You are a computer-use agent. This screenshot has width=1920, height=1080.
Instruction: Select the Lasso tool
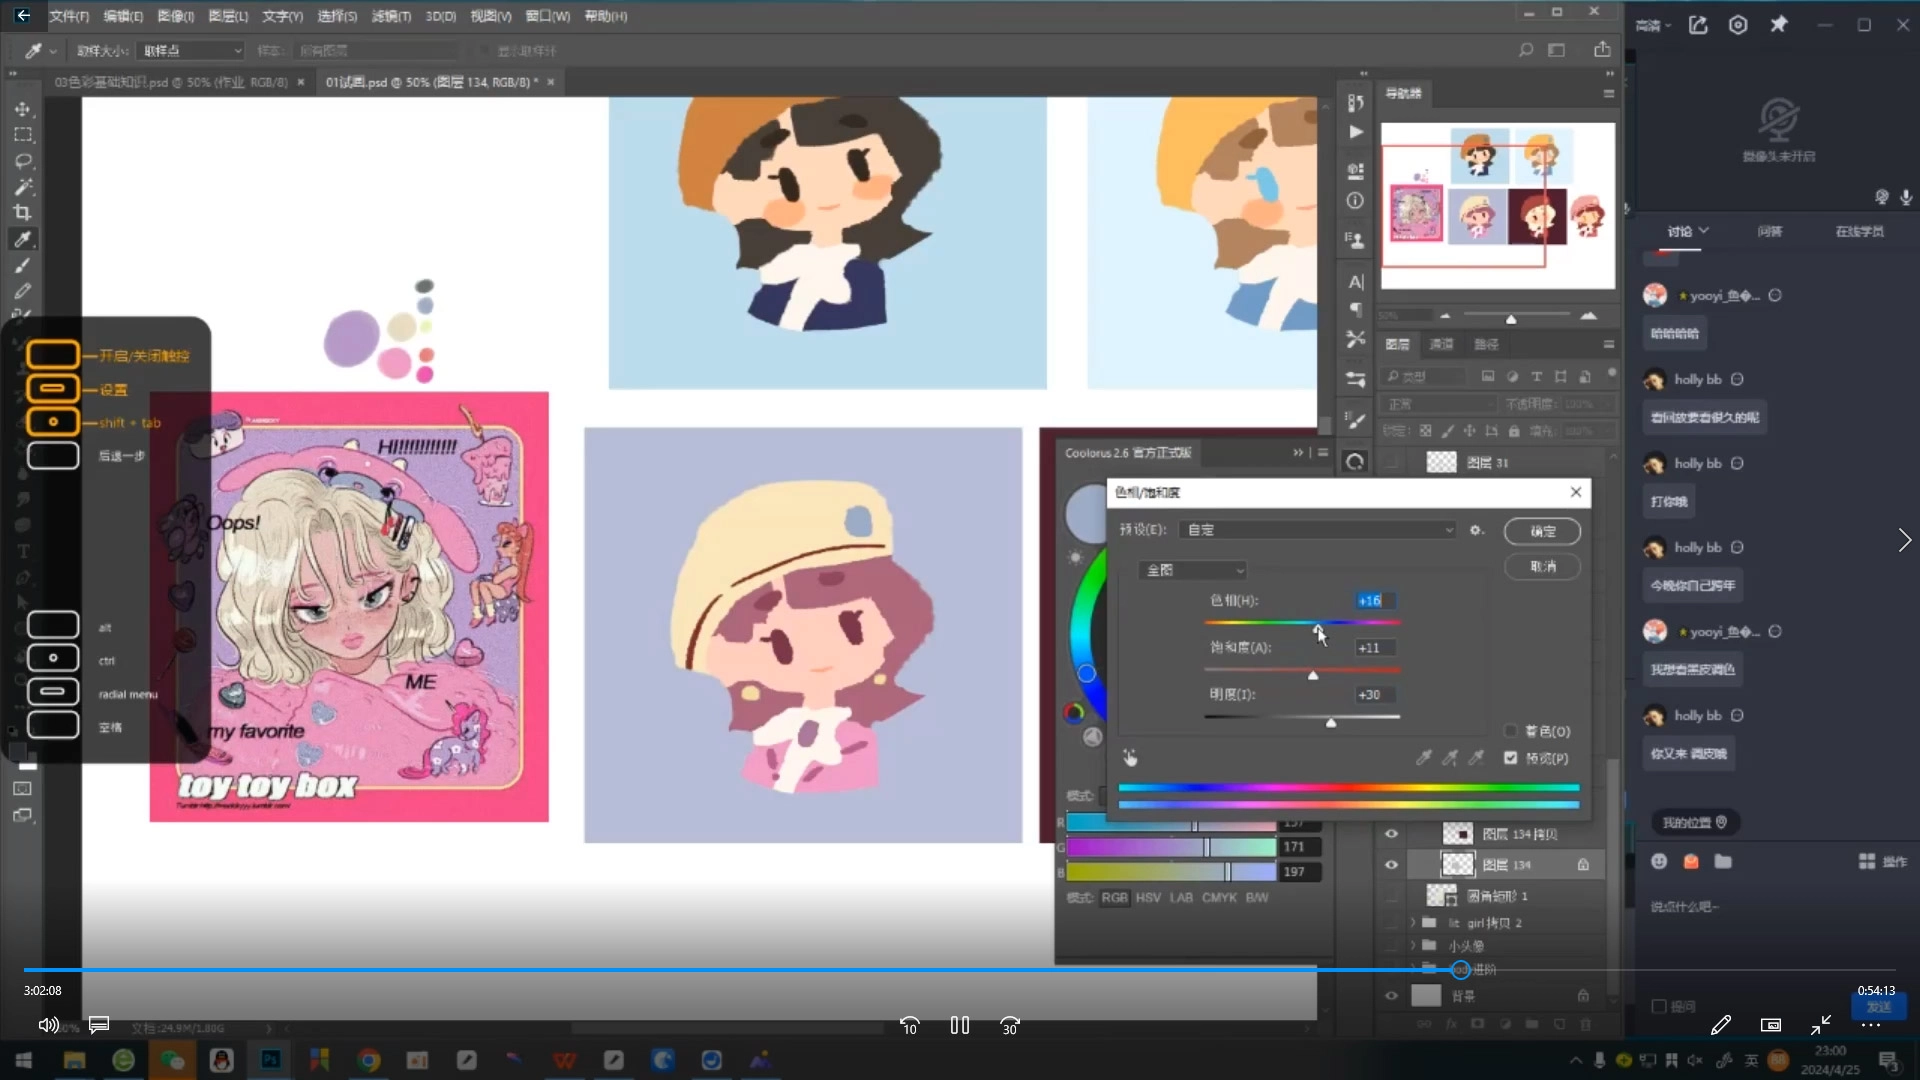[x=23, y=160]
